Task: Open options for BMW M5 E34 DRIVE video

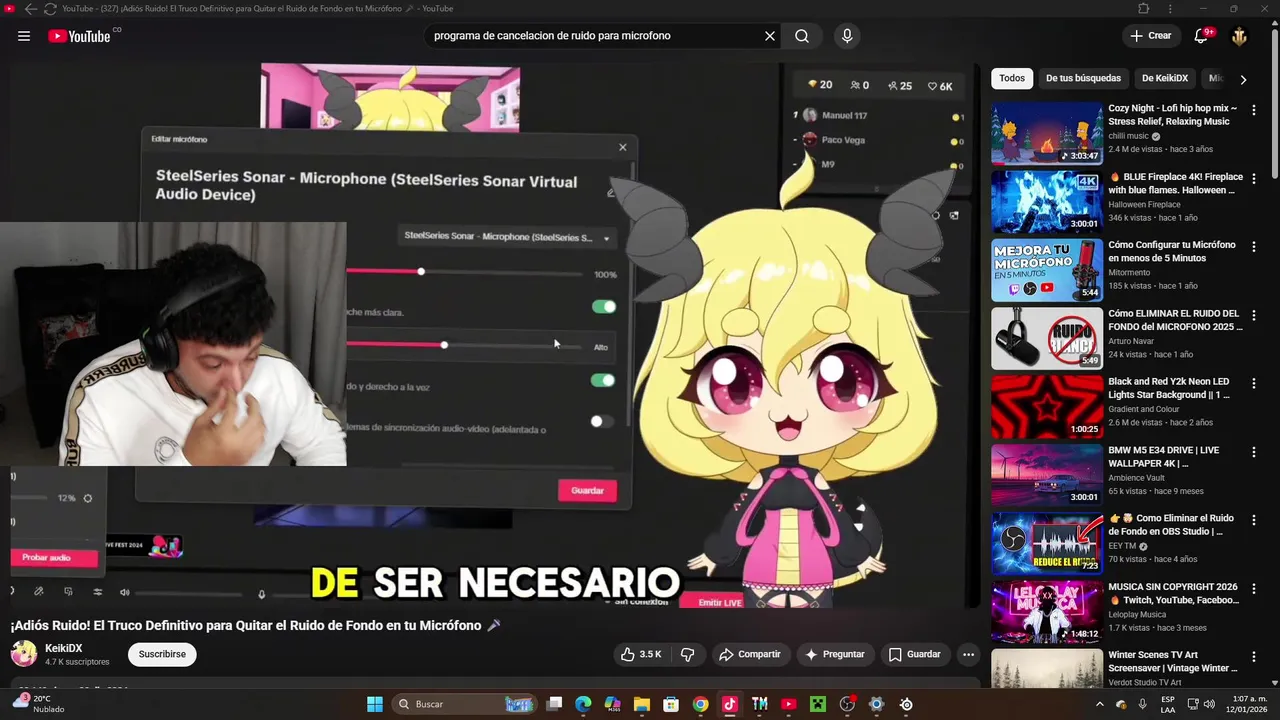Action: (x=1254, y=452)
